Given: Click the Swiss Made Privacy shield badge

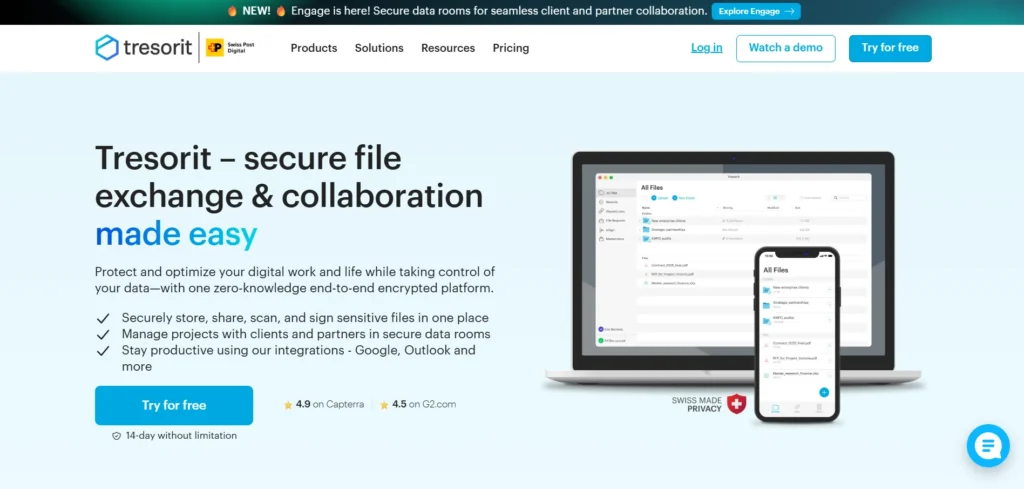Looking at the screenshot, I should point(737,404).
